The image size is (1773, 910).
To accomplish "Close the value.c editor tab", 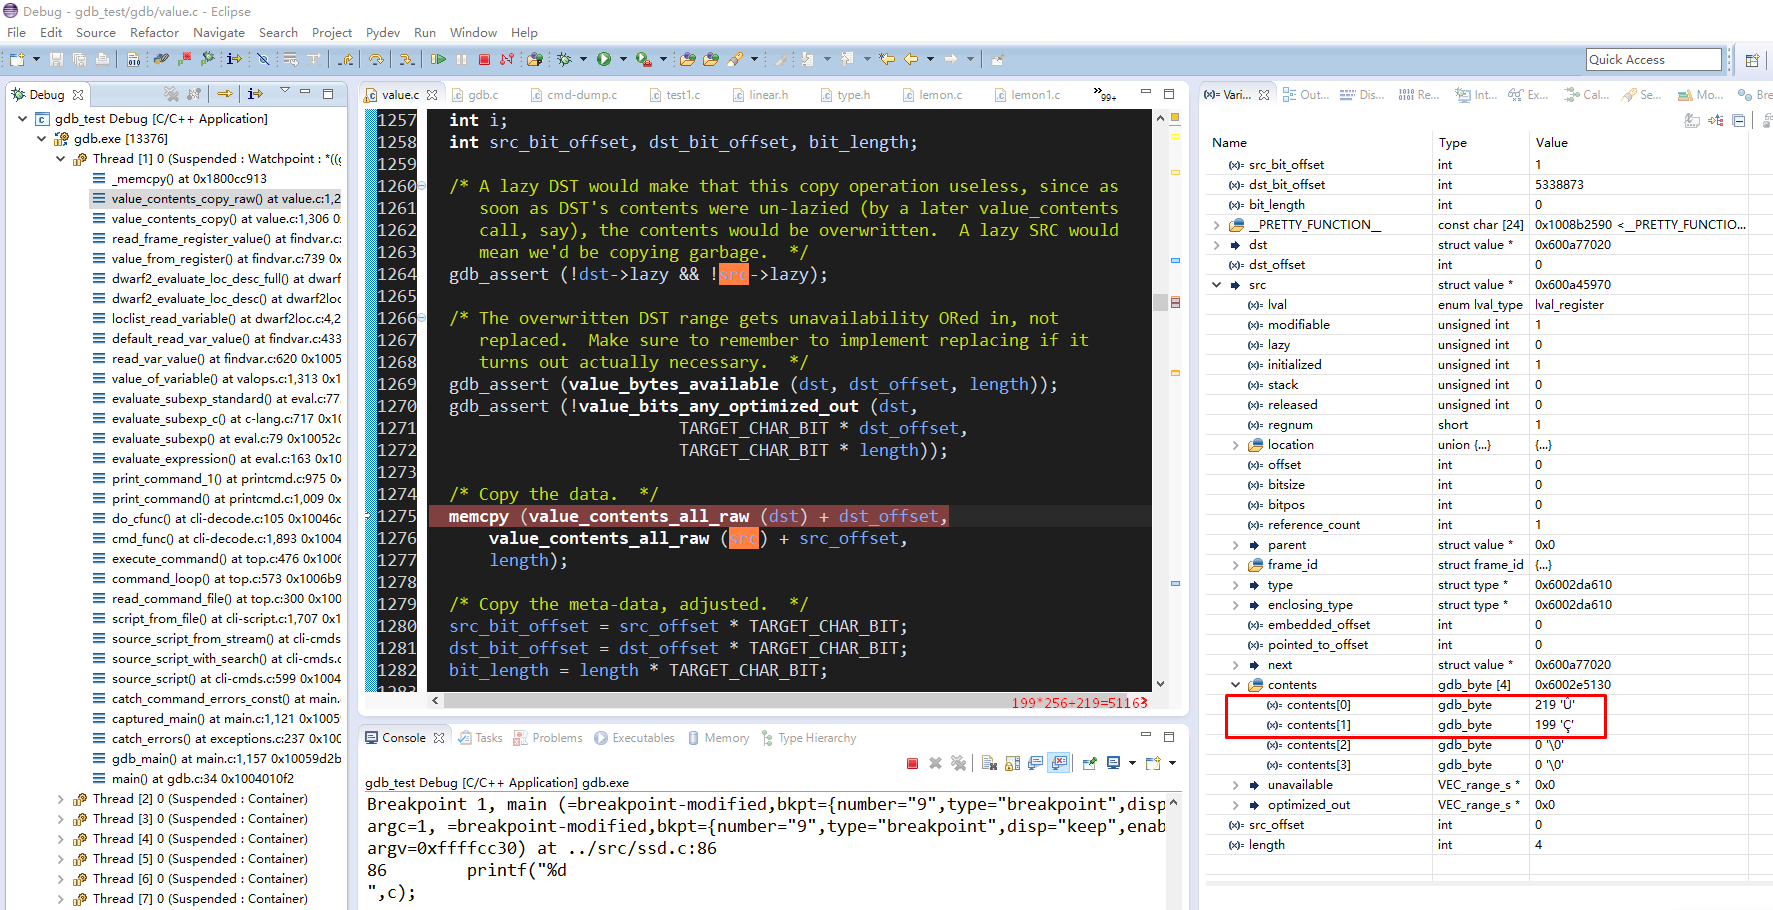I will 432,95.
